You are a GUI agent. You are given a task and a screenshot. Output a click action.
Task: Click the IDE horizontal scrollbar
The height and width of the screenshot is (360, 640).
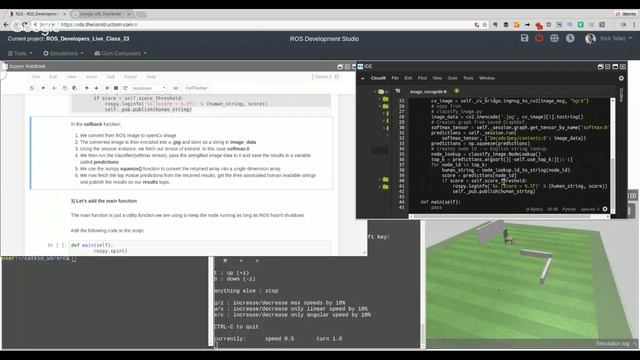(x=509, y=217)
